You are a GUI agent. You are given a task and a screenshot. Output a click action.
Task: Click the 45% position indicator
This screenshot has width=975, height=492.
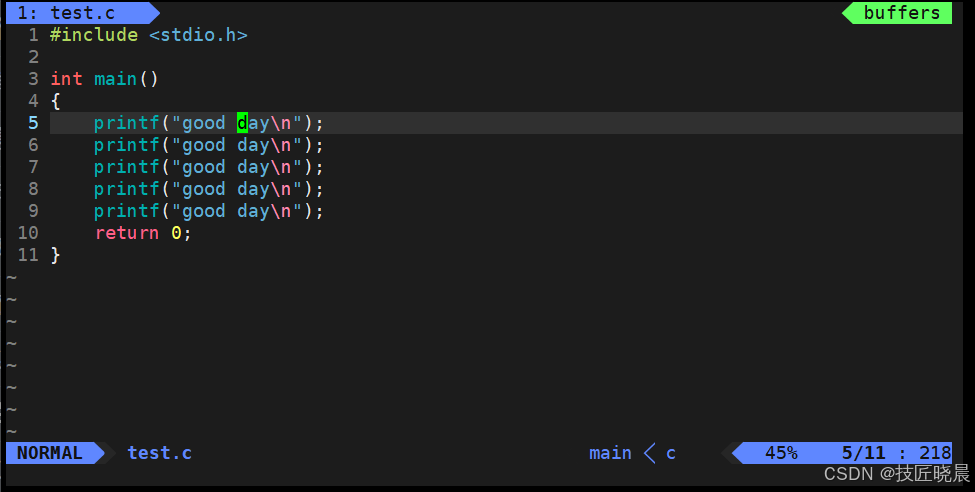tap(781, 453)
